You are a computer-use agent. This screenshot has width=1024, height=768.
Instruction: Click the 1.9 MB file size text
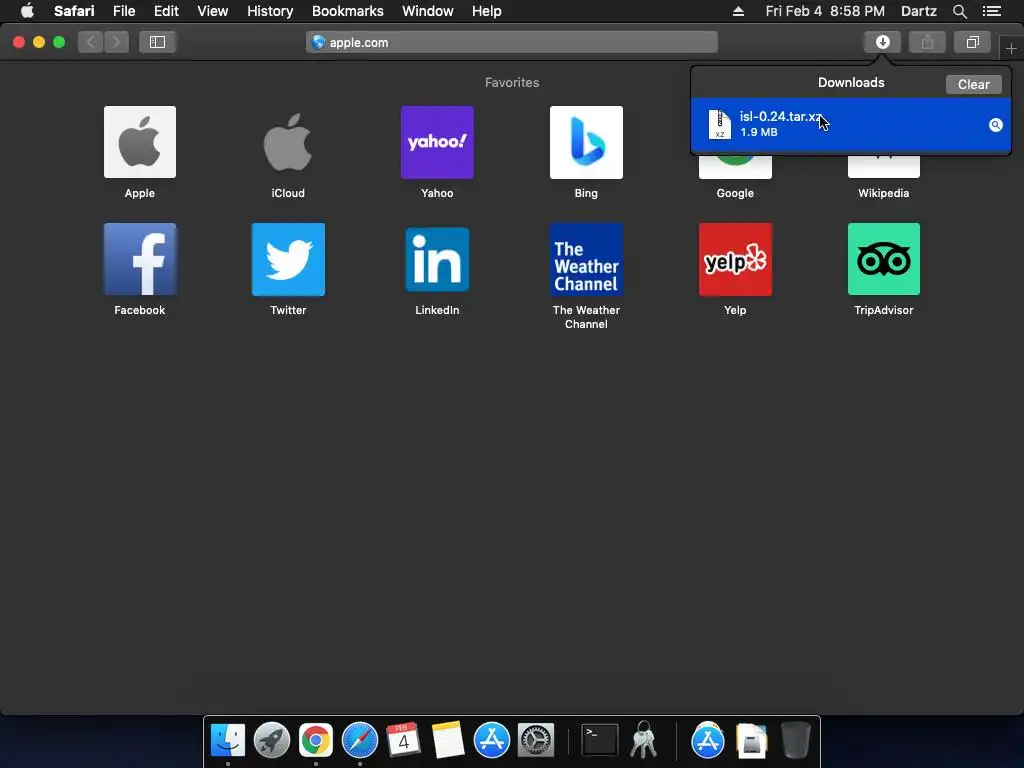click(x=758, y=132)
